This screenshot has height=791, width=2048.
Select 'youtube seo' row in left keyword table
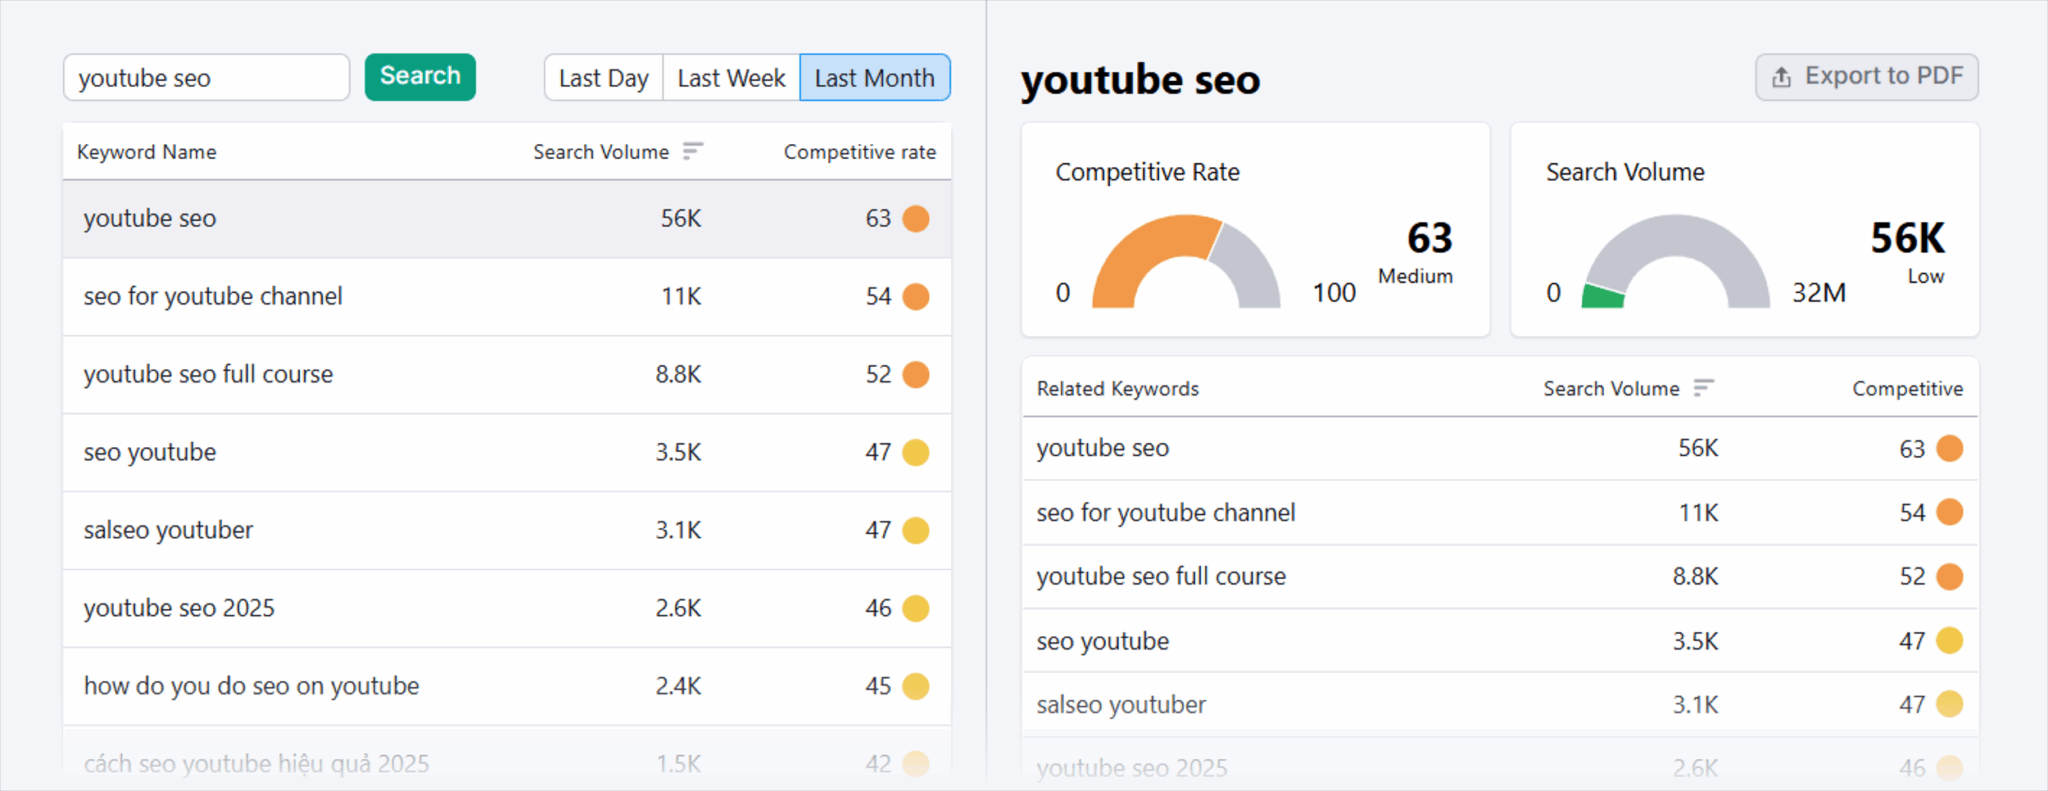pos(507,219)
